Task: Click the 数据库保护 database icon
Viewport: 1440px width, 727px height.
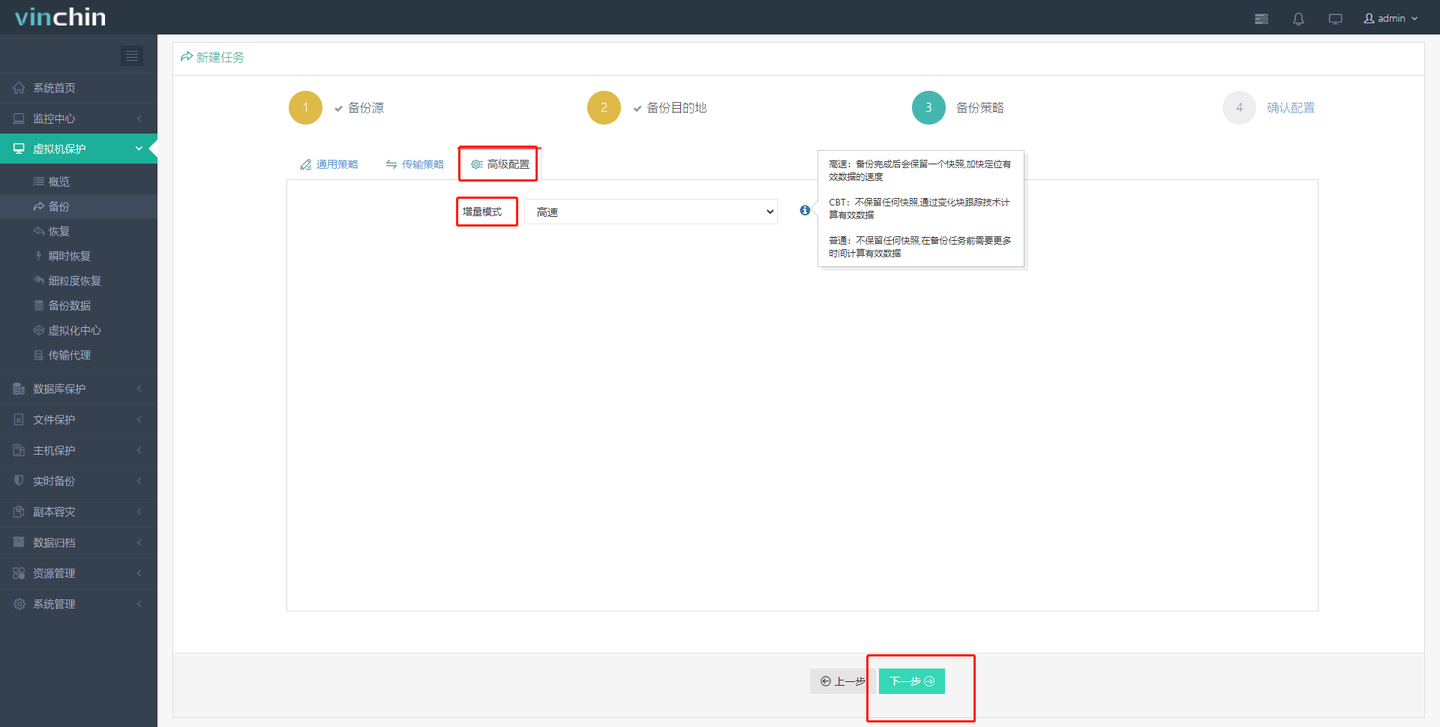Action: 19,389
